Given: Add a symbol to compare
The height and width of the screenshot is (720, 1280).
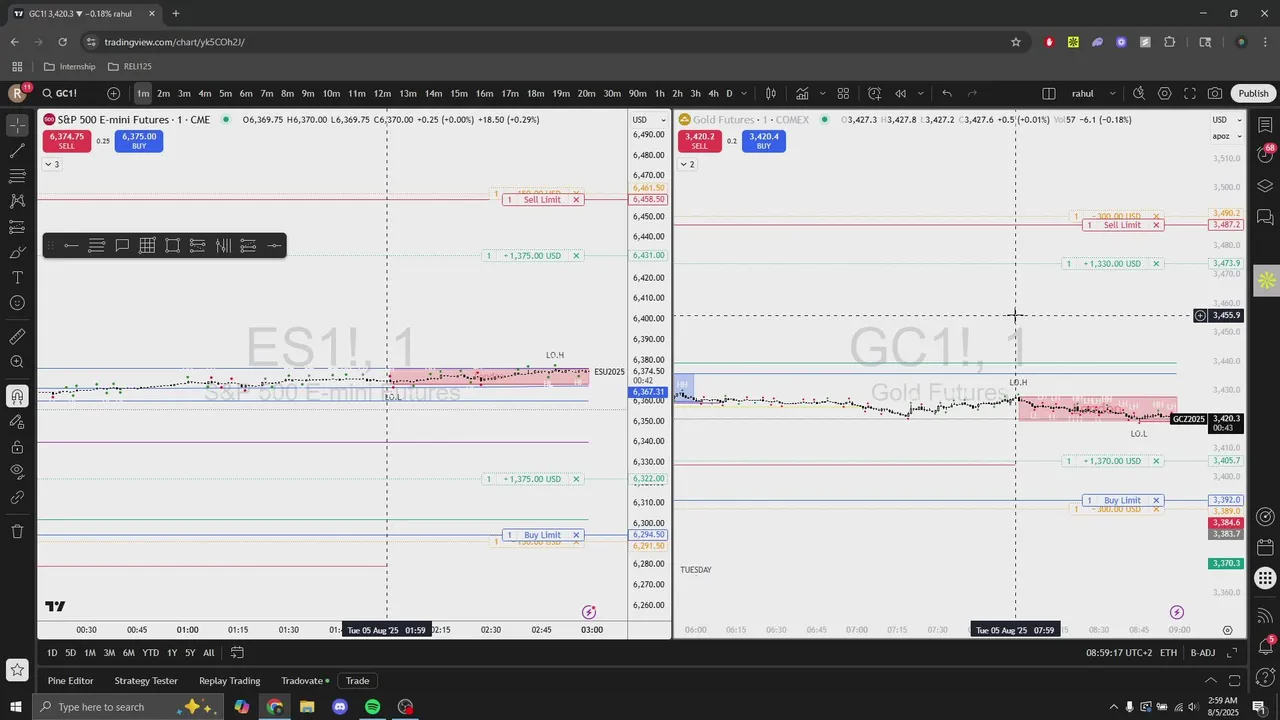Looking at the screenshot, I should coord(113,93).
